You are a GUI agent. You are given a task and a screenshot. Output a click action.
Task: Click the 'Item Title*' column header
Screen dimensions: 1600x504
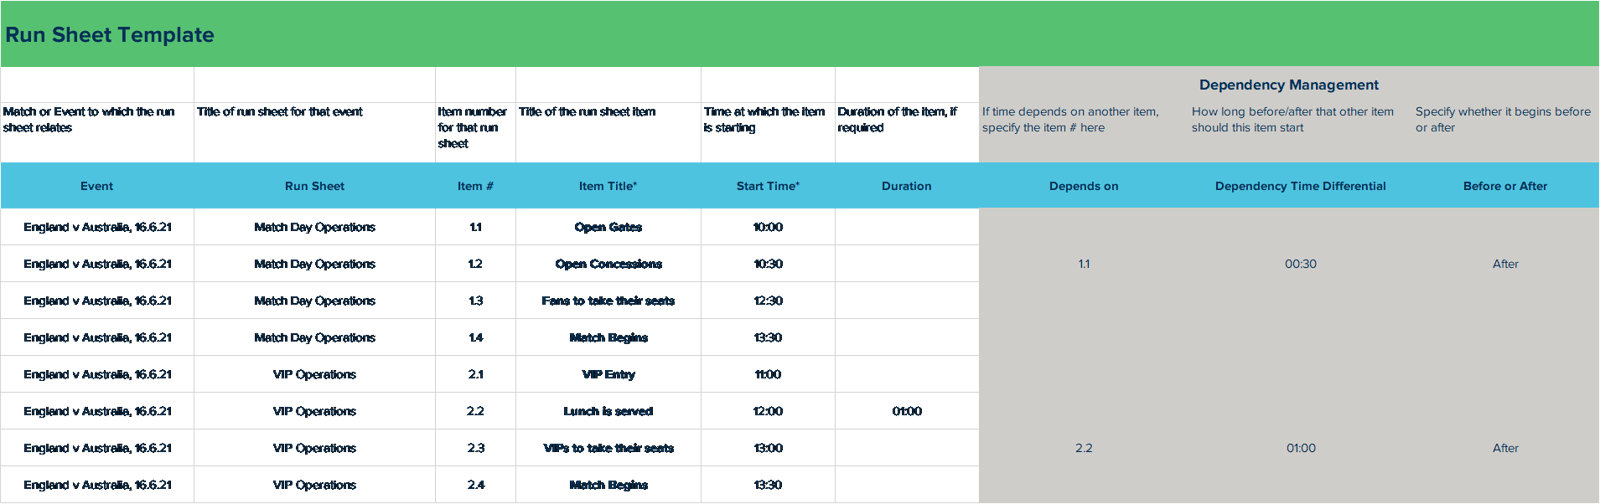tap(608, 186)
